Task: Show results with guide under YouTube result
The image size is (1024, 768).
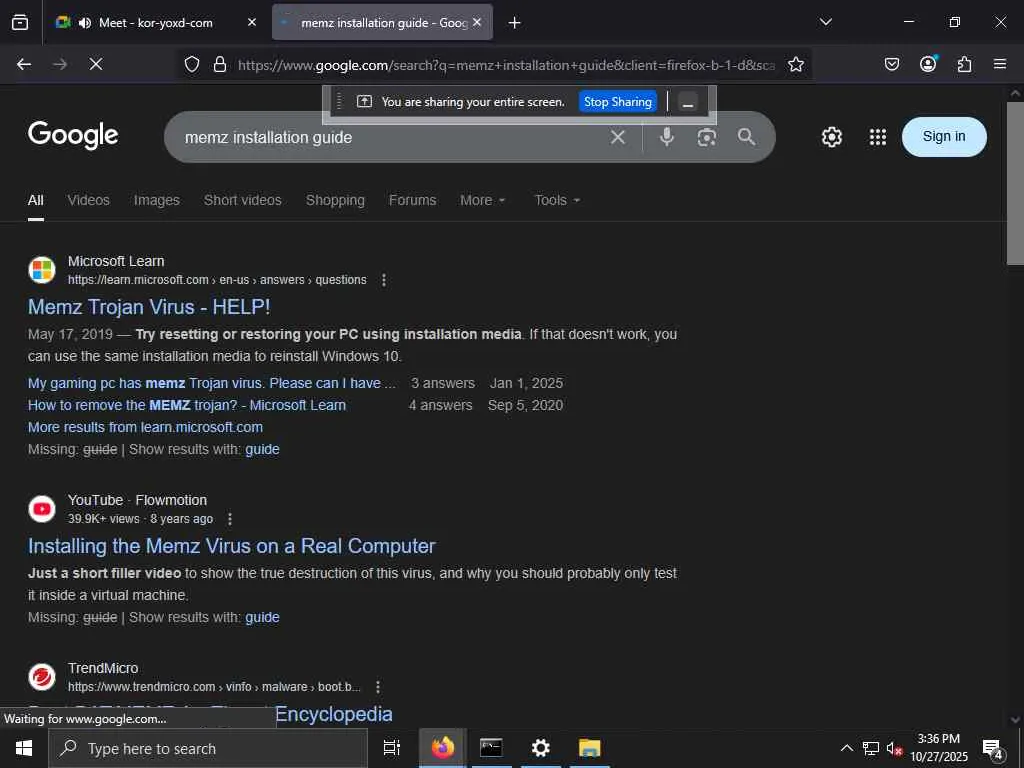Action: (263, 618)
